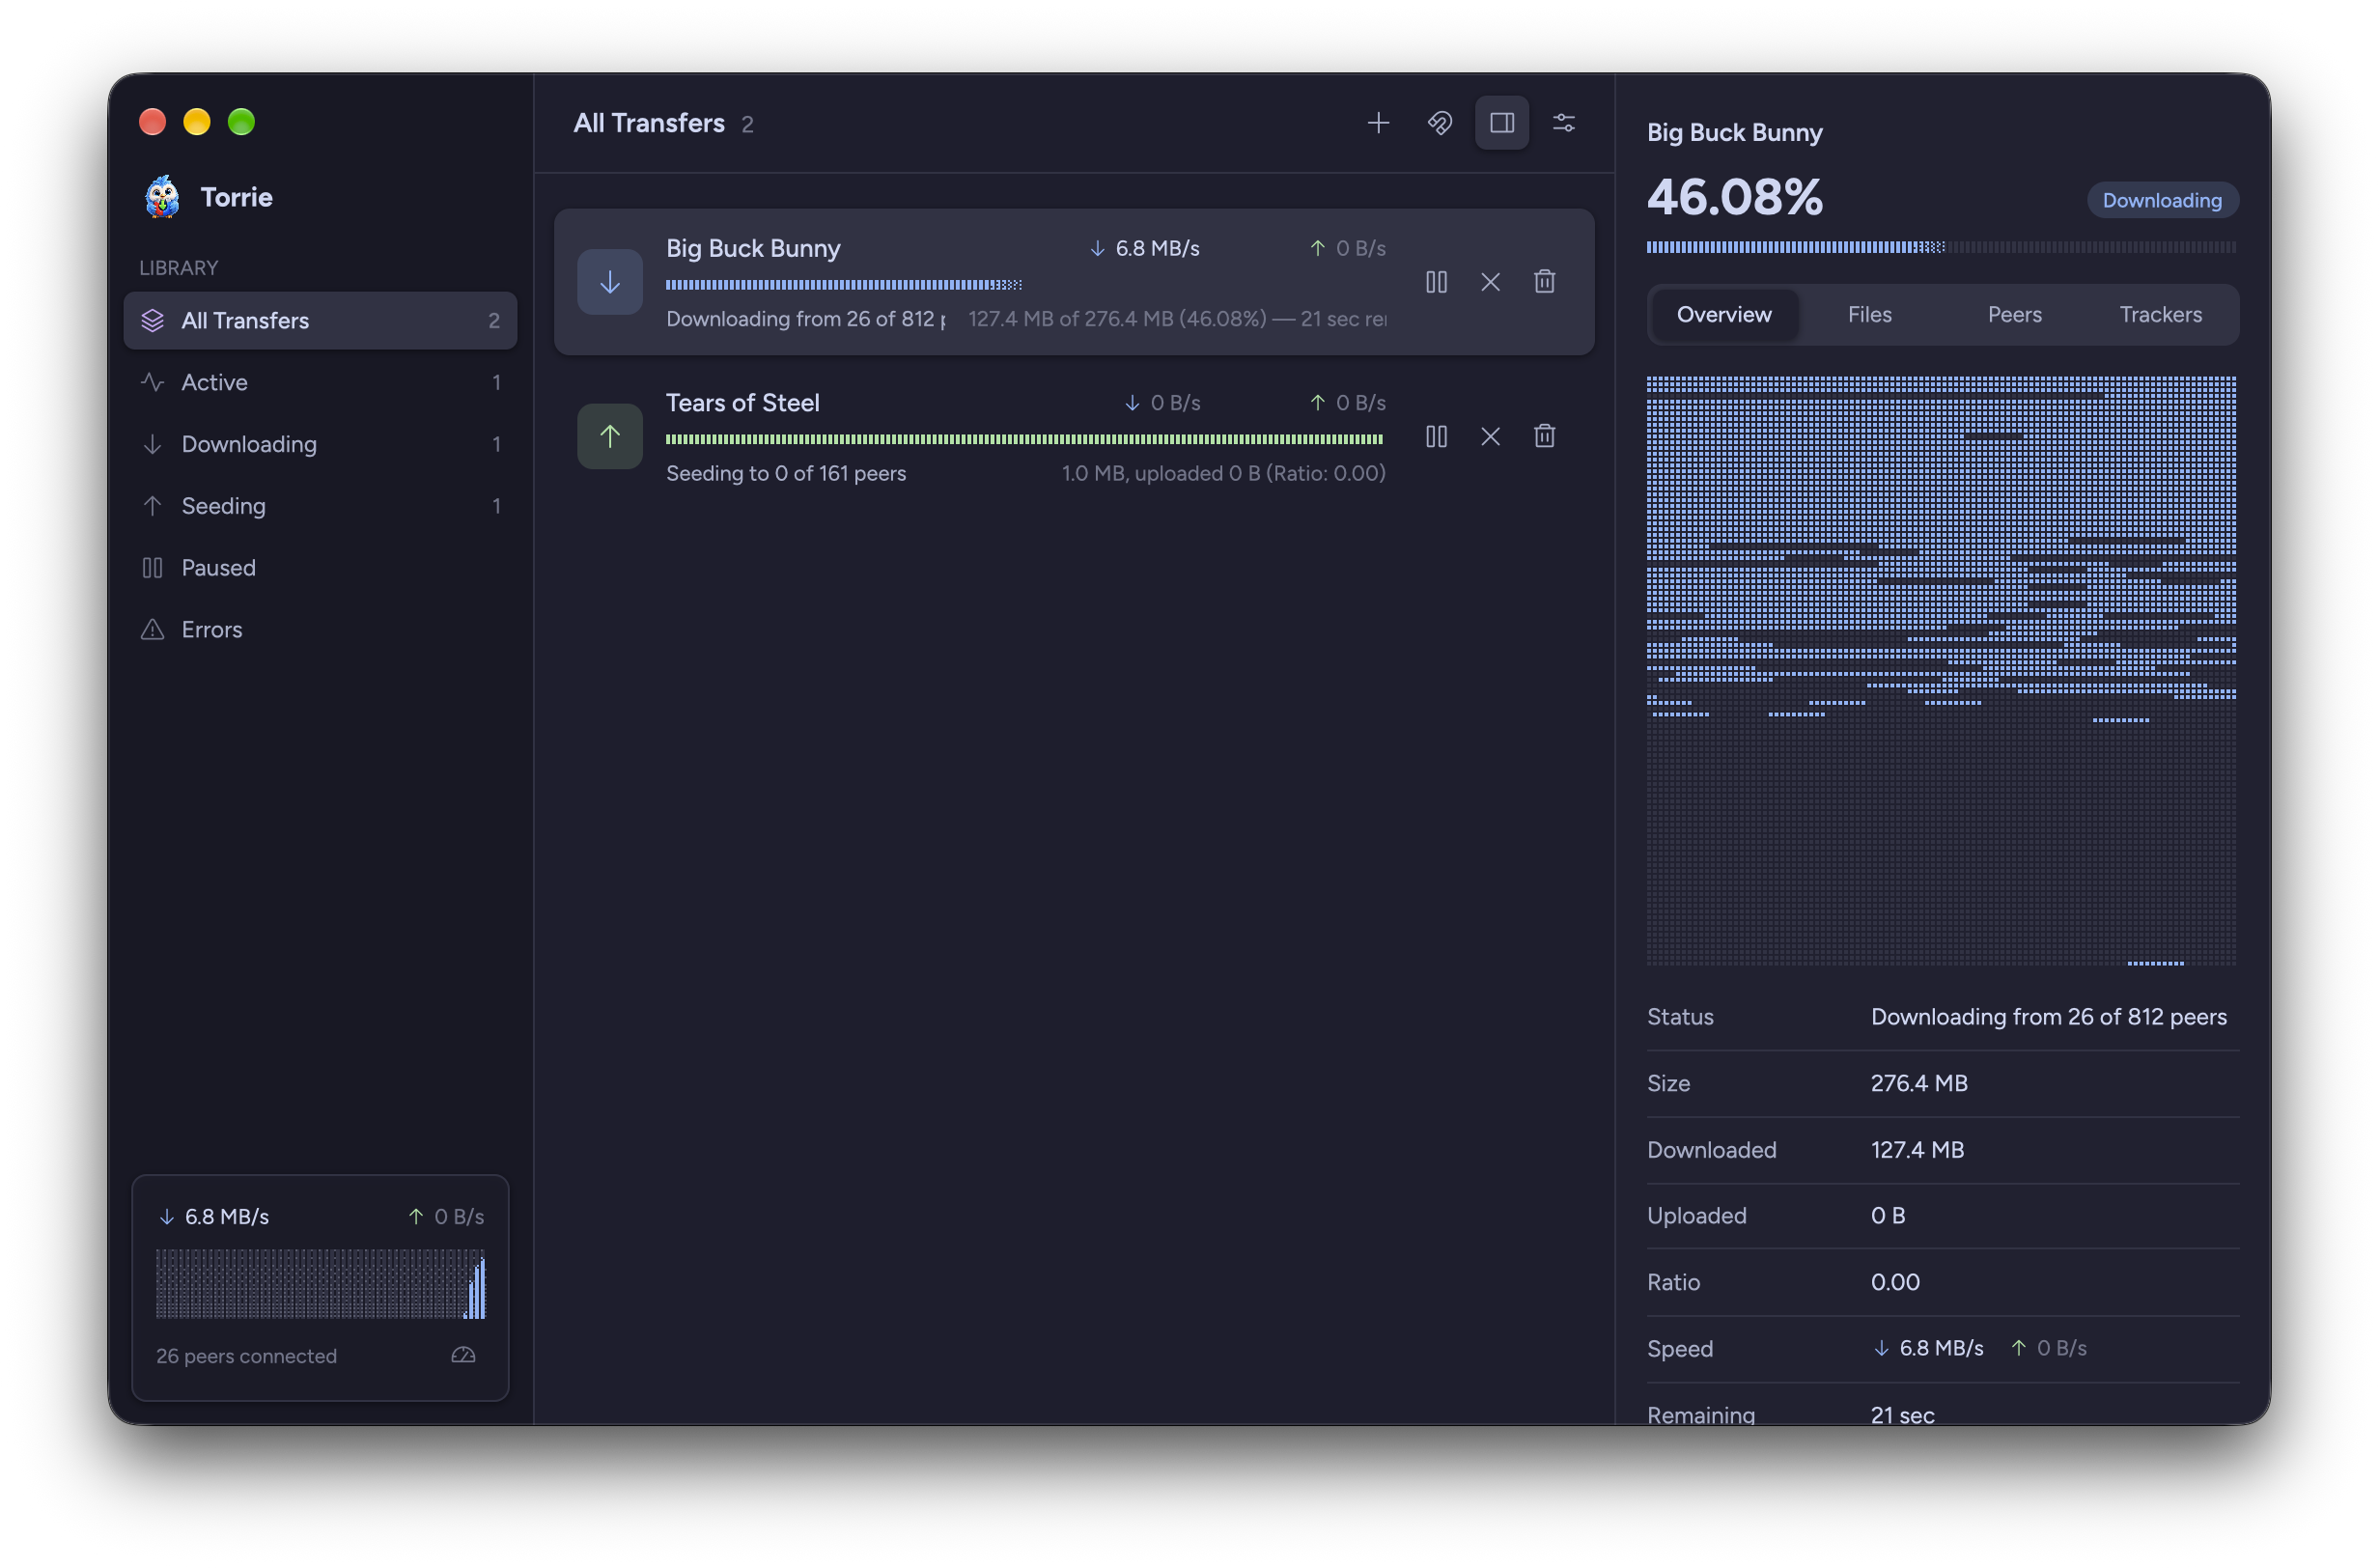The width and height of the screenshot is (2379, 1568).
Task: Click the Torrie bird logo
Action: (162, 197)
